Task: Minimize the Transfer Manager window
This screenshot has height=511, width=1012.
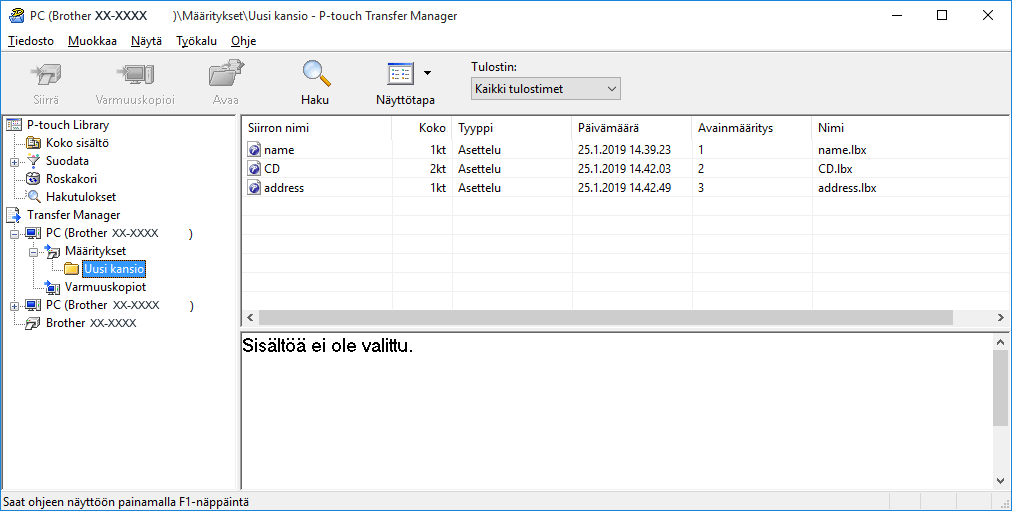Action: point(896,15)
